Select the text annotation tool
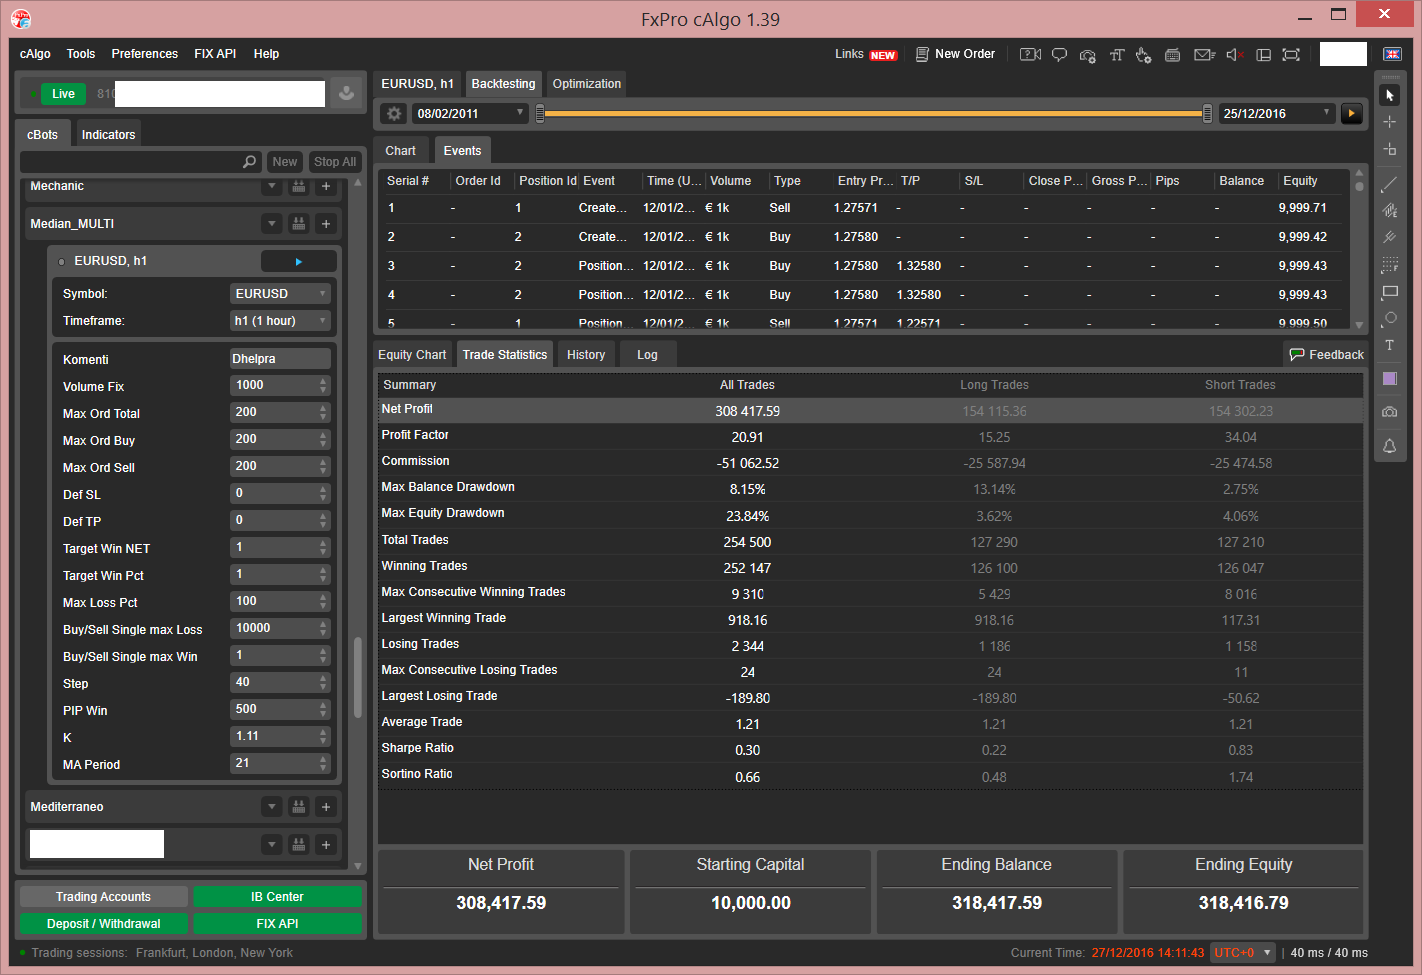 1389,346
